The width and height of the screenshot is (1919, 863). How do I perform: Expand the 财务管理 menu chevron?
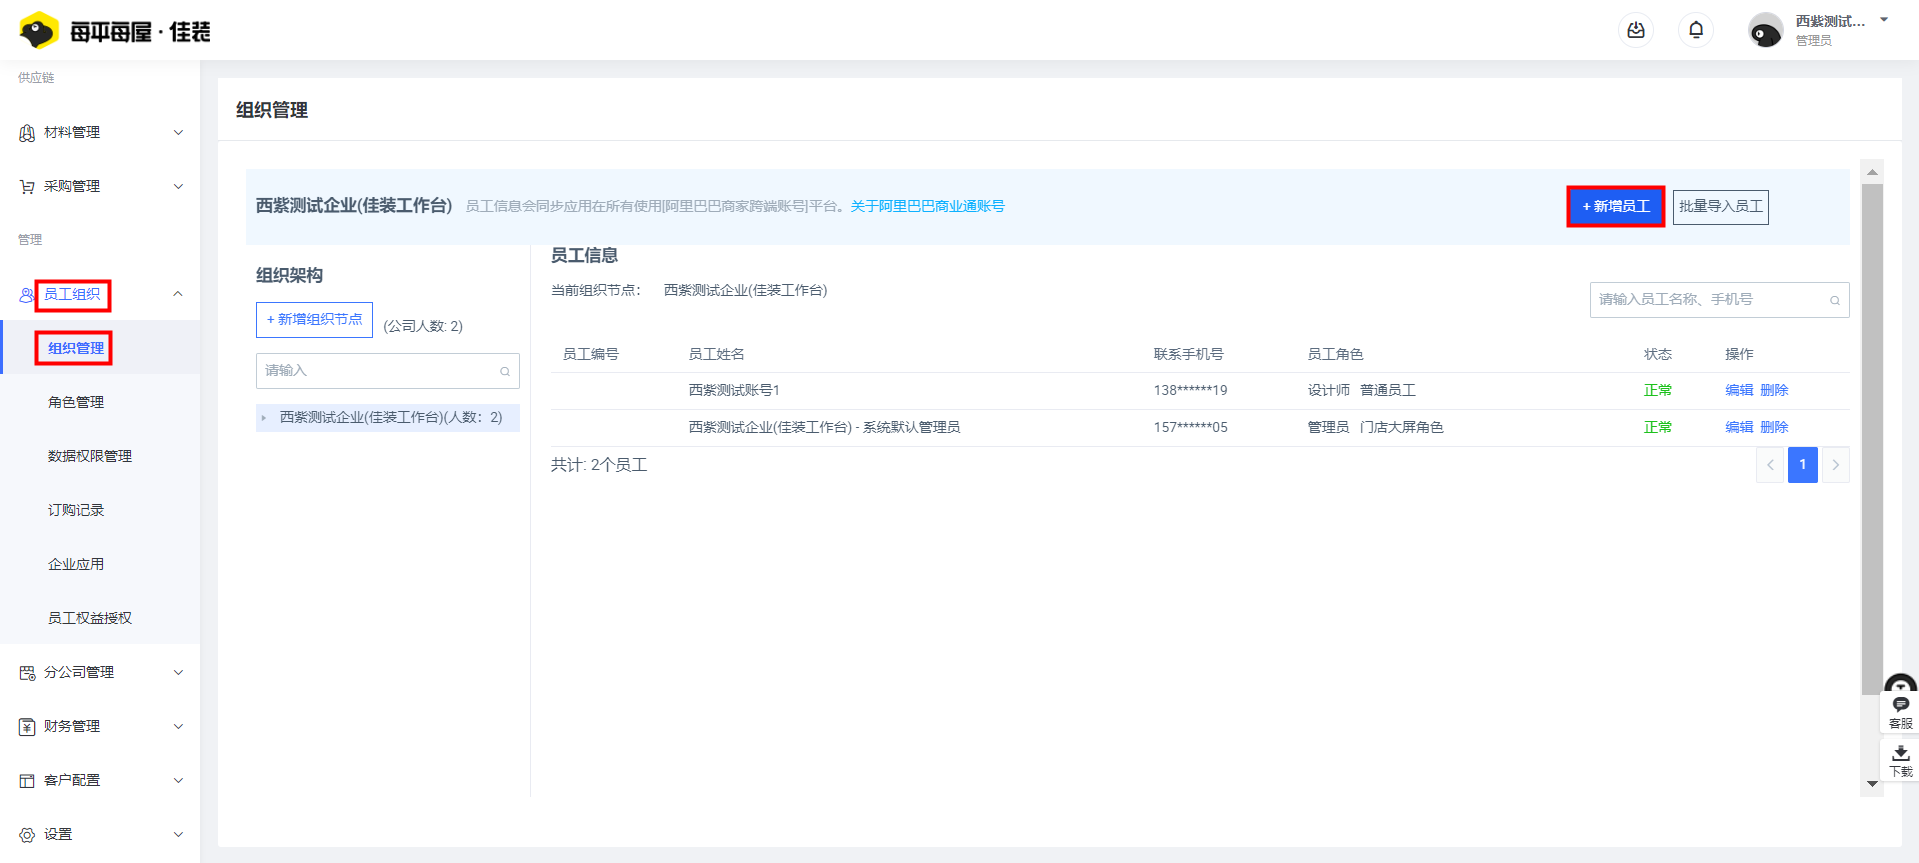(x=178, y=726)
